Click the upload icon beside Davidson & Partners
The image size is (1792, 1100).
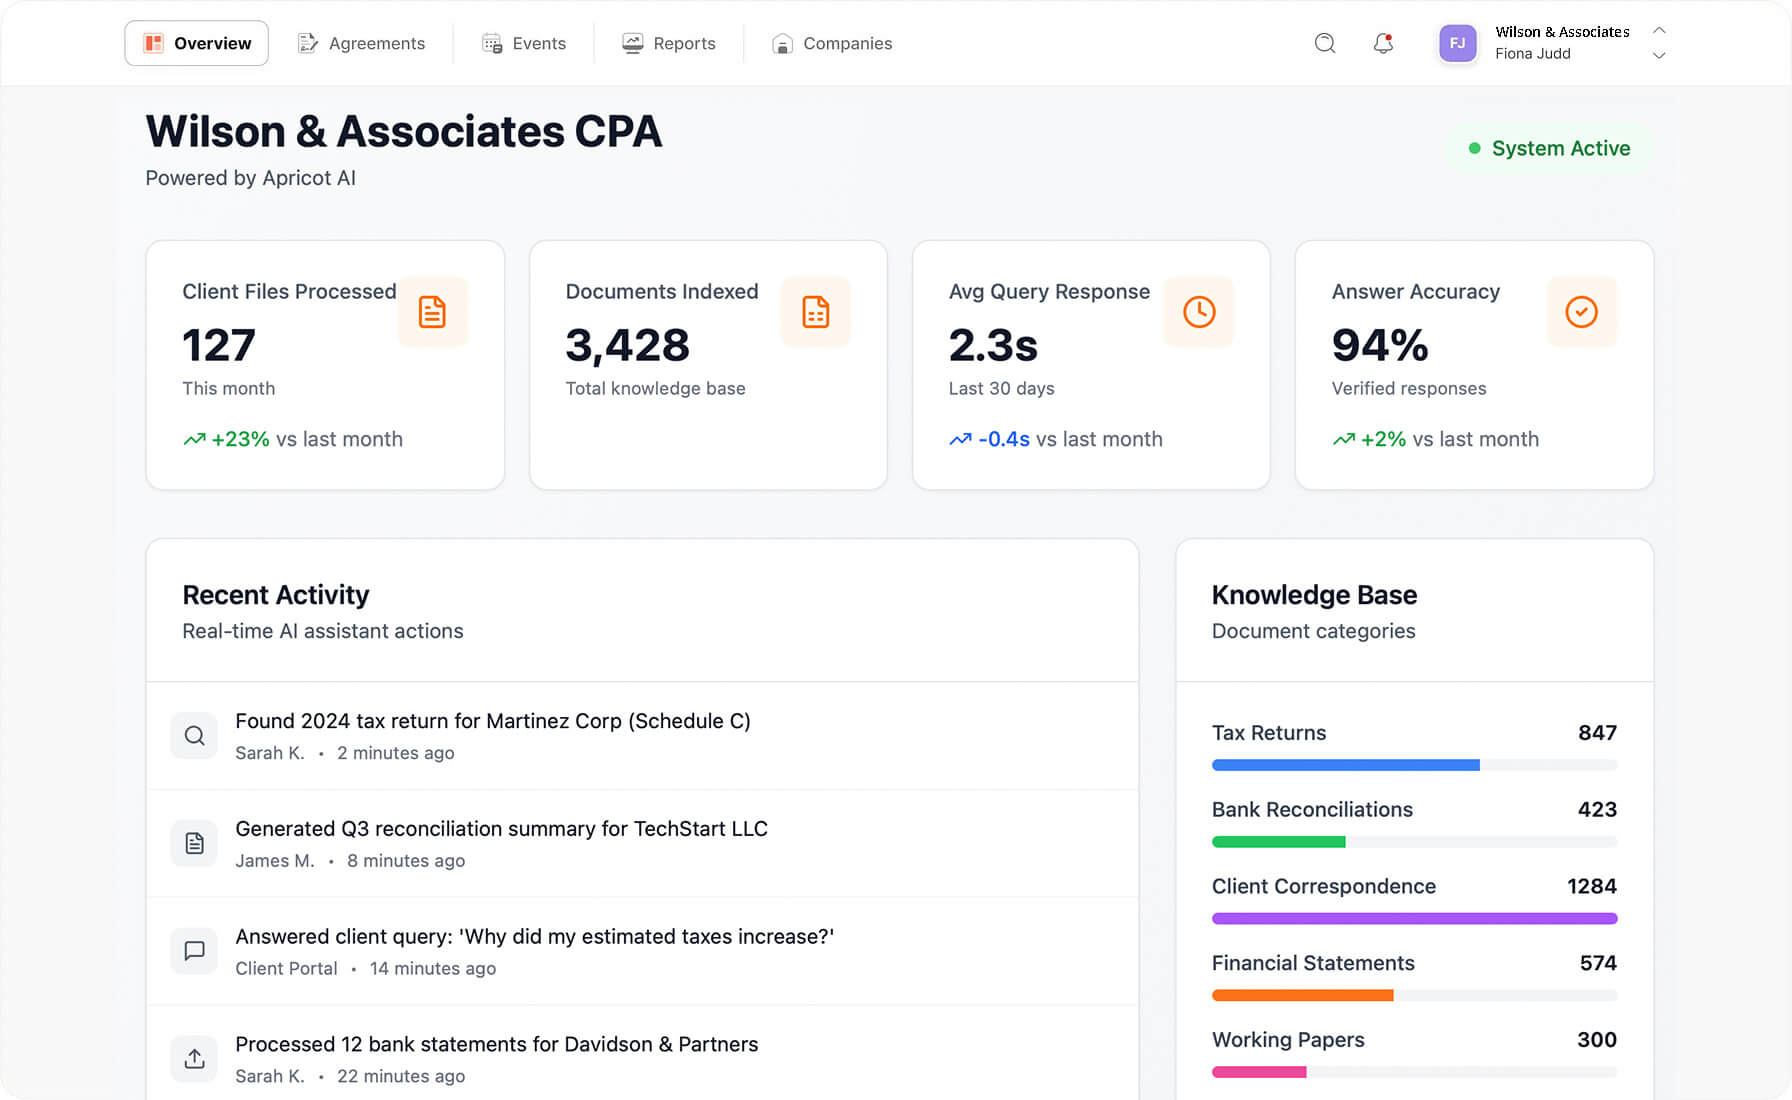click(x=194, y=1058)
